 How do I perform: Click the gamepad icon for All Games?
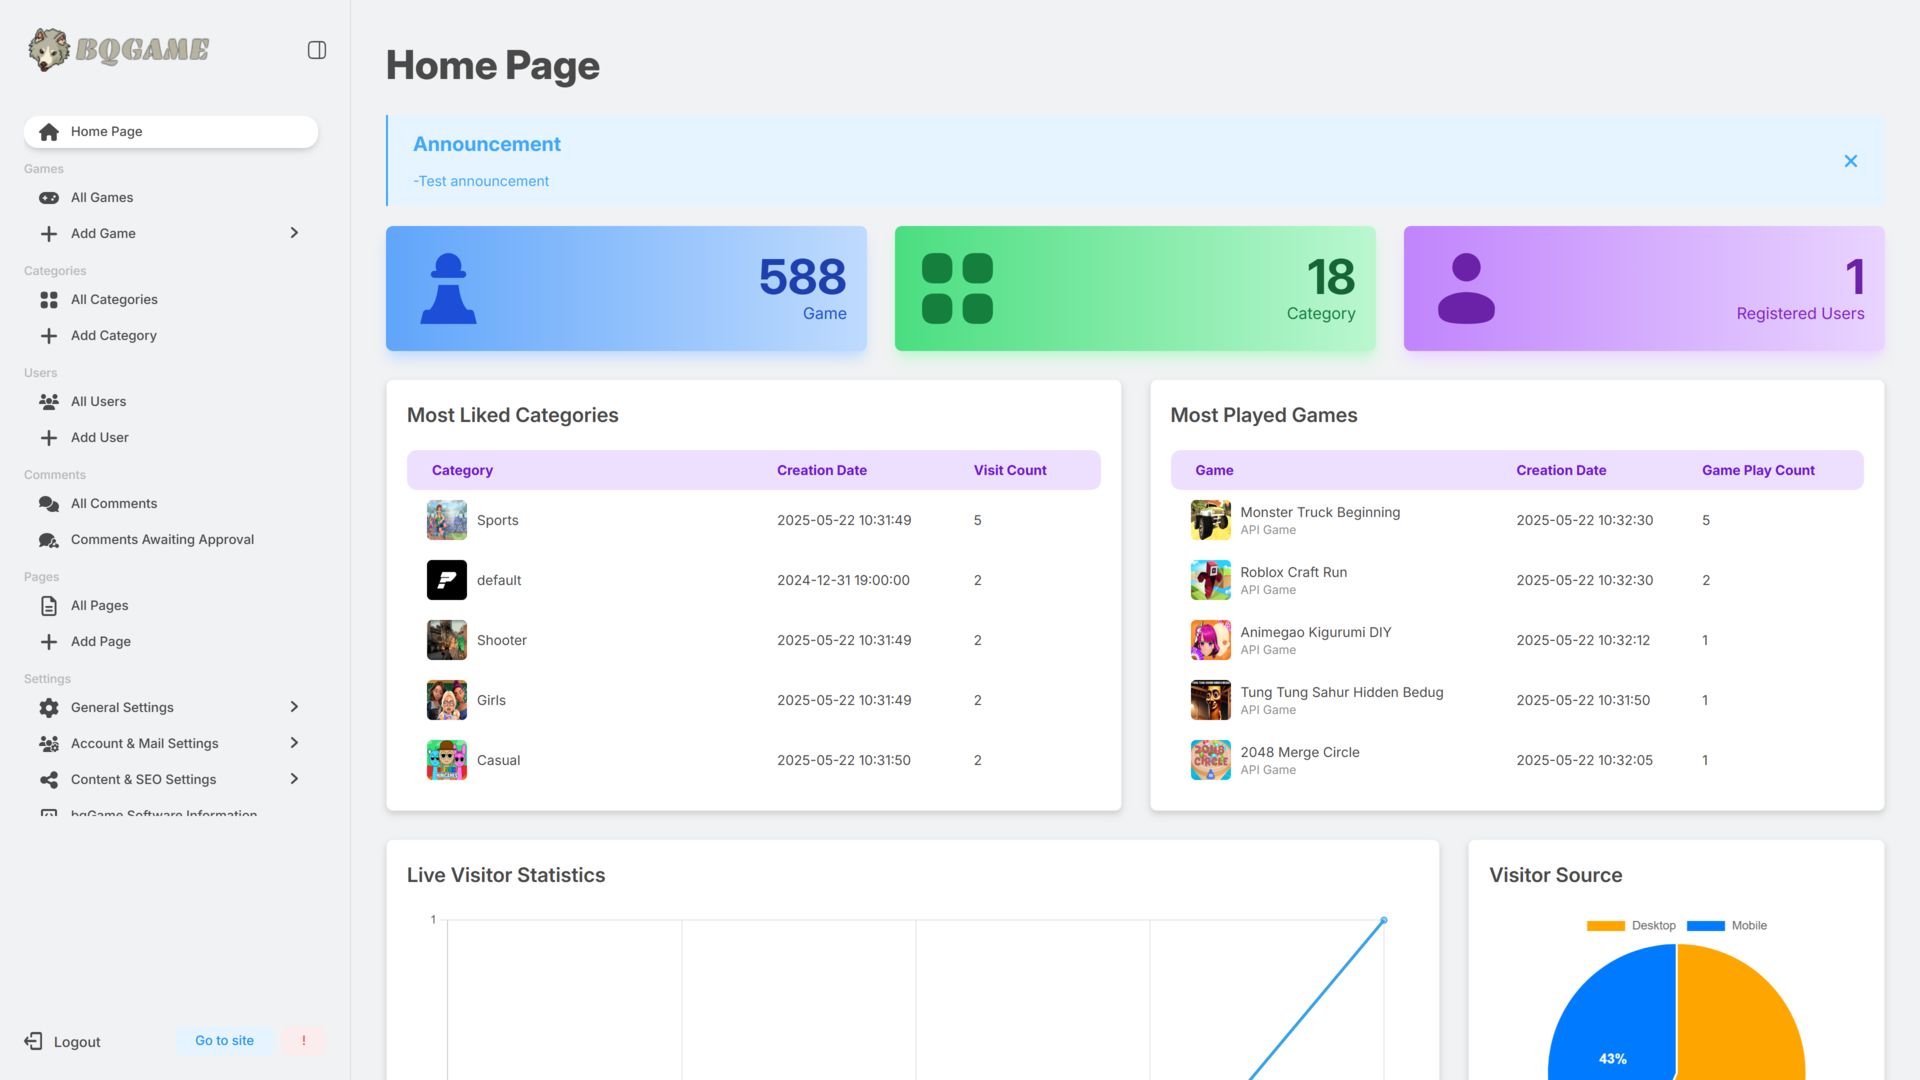click(x=49, y=198)
